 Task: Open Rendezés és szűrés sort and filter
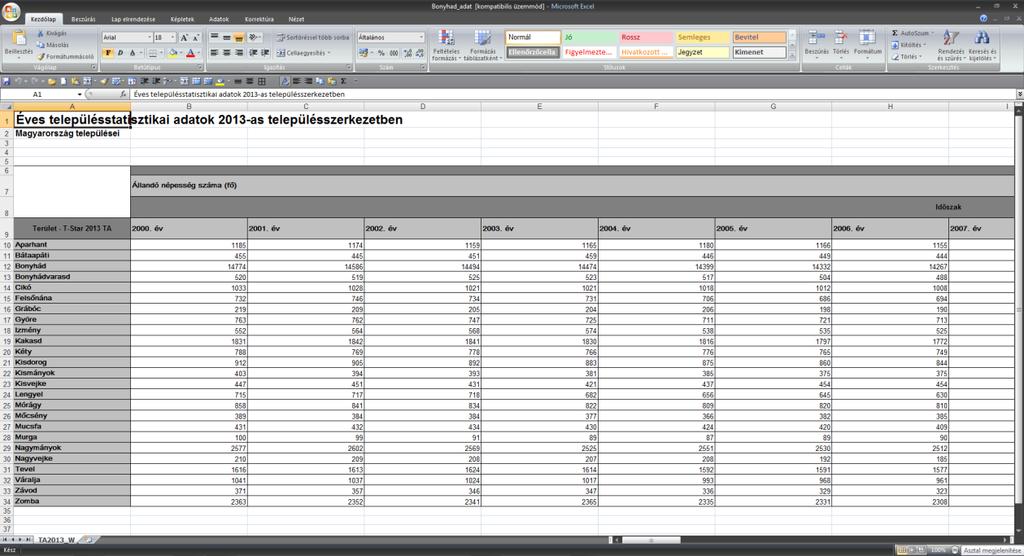(x=951, y=45)
